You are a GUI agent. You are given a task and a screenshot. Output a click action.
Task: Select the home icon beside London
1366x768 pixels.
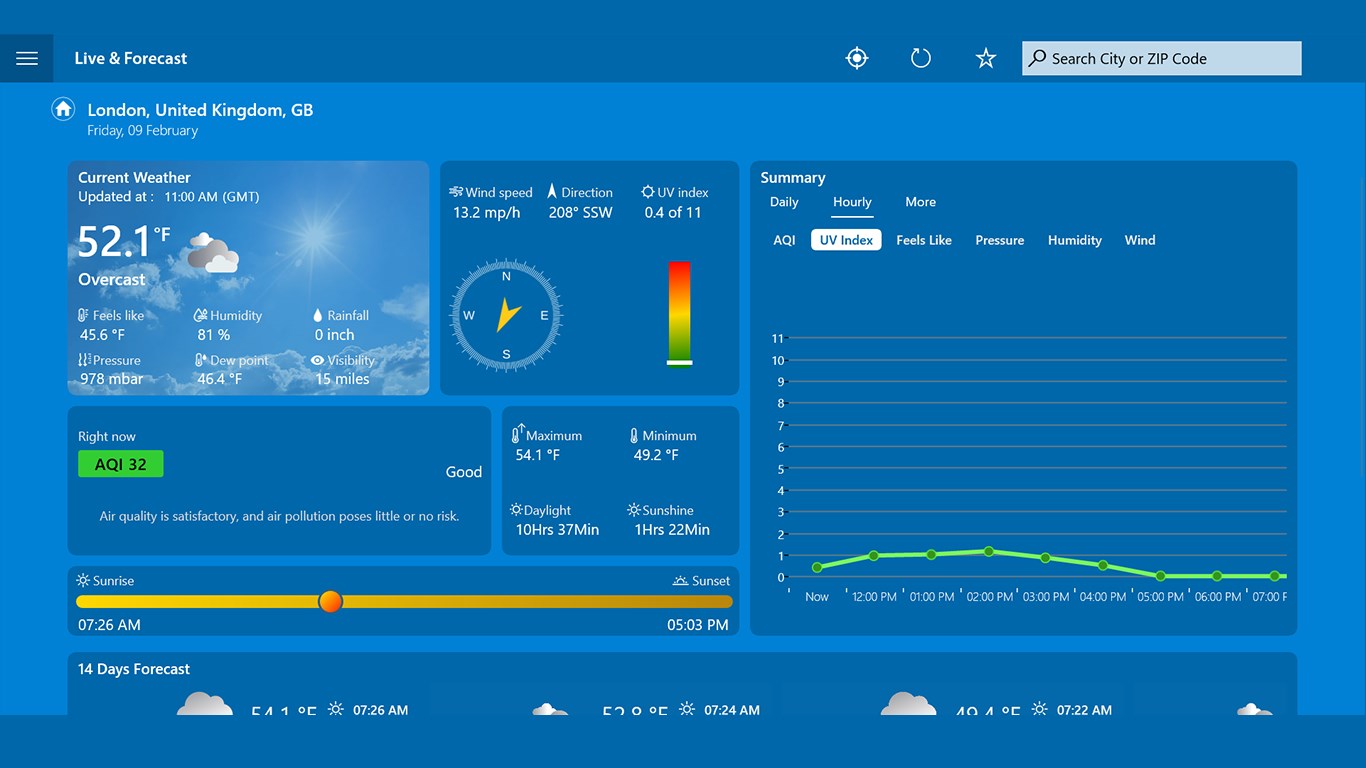[x=62, y=108]
